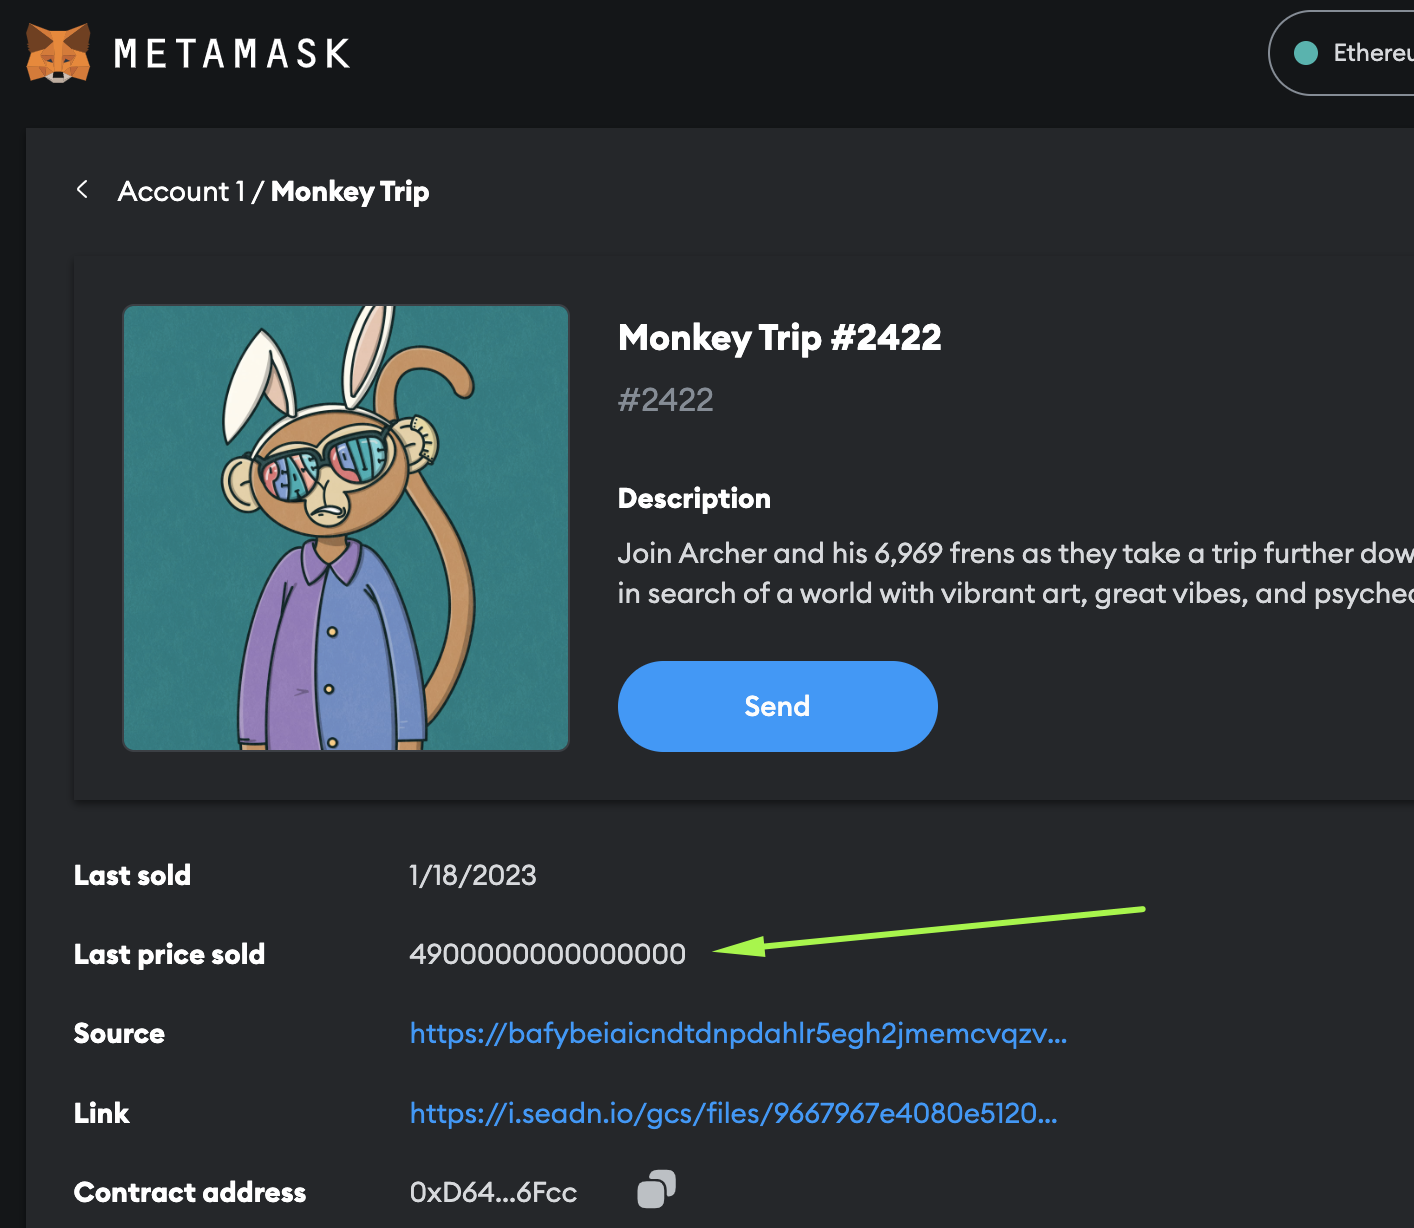Image resolution: width=1414 pixels, height=1228 pixels.
Task: Click the Last price sold label
Action: [x=170, y=954]
